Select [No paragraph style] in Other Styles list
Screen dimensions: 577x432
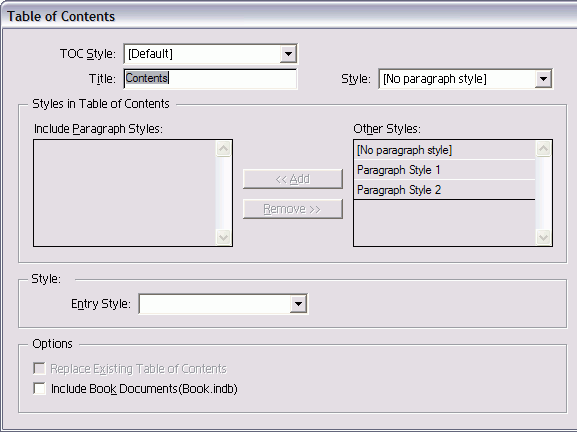click(444, 150)
